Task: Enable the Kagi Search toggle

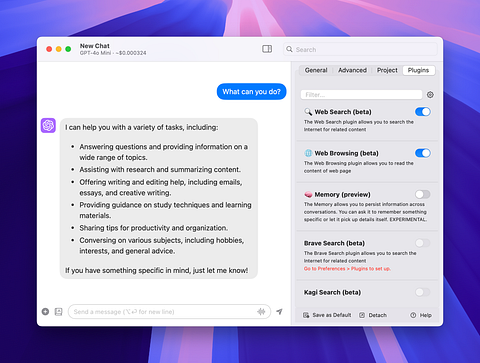Action: pos(423,292)
